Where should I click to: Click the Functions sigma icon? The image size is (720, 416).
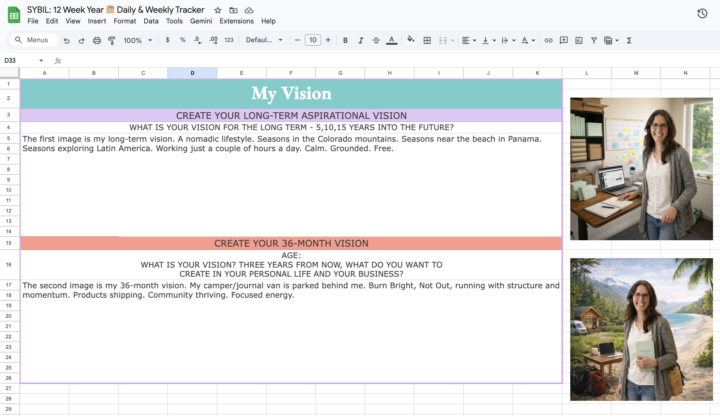[x=628, y=40]
